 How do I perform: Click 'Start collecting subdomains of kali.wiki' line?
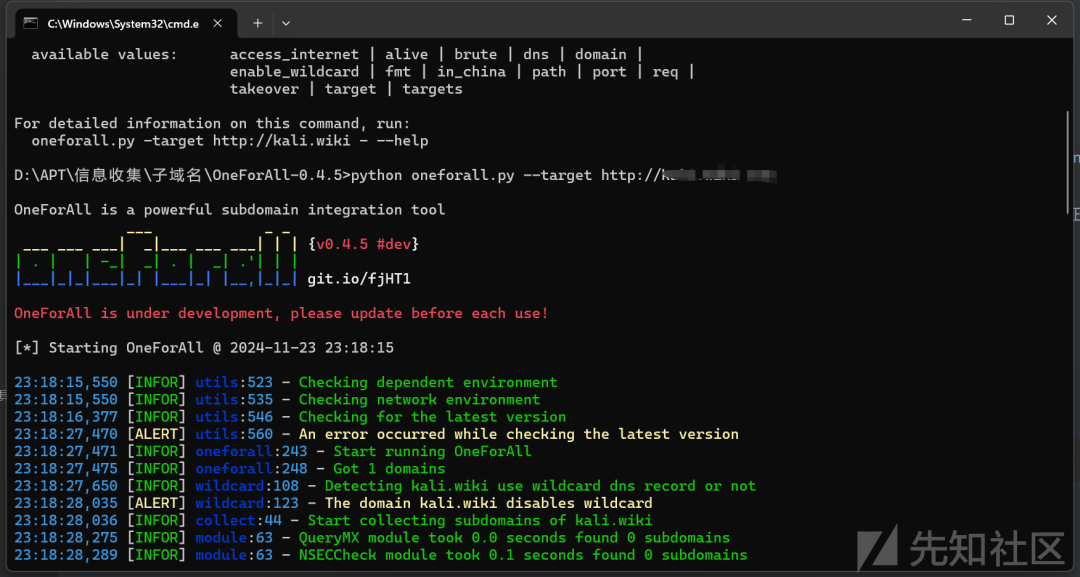(x=480, y=520)
